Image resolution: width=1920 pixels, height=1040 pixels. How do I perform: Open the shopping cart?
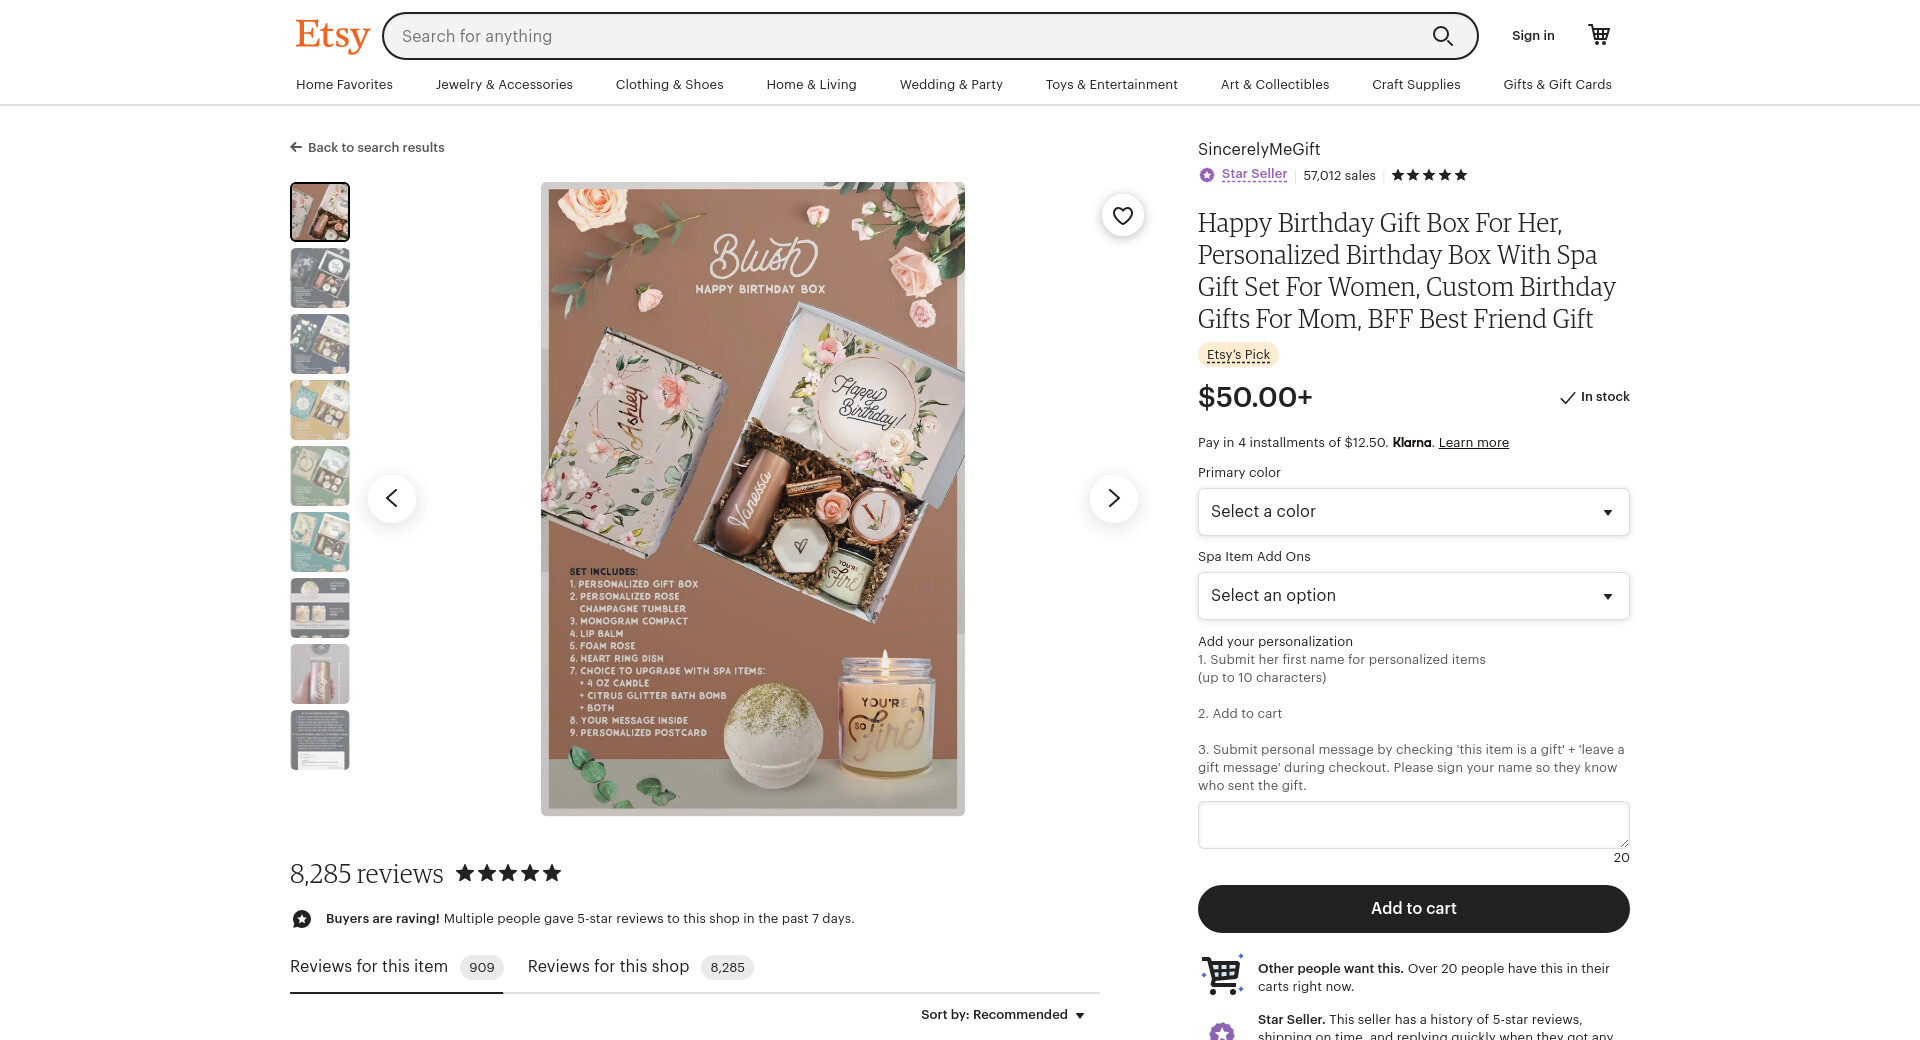click(1599, 35)
